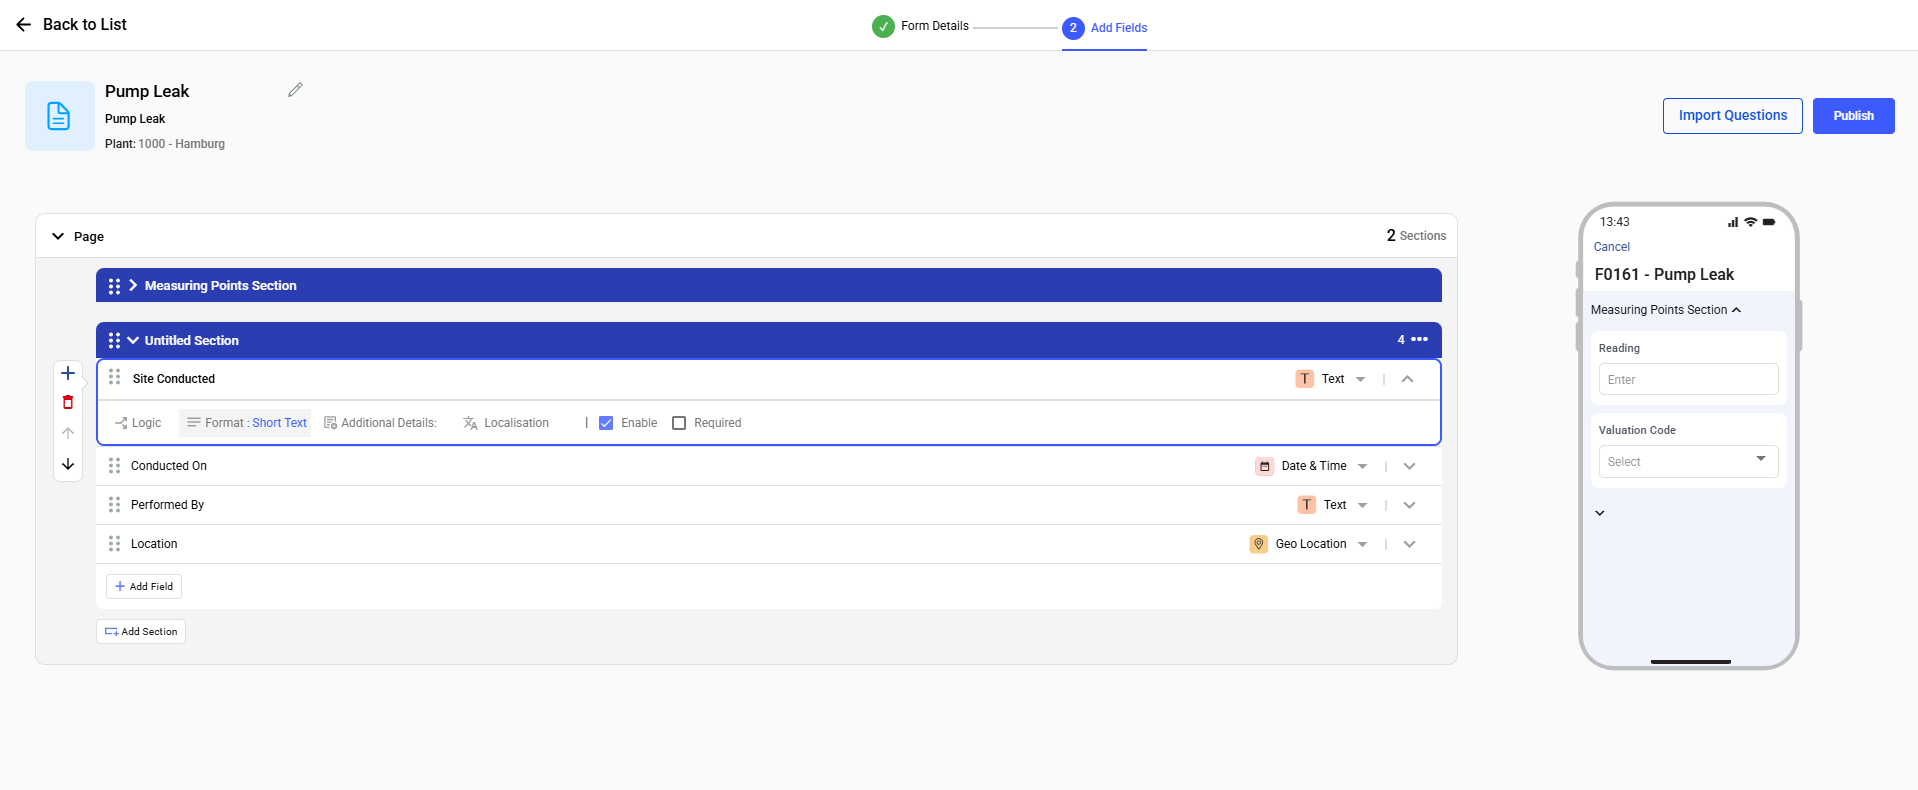Image resolution: width=1918 pixels, height=790 pixels.
Task: Expand the Measuring Points Section
Action: click(x=133, y=285)
